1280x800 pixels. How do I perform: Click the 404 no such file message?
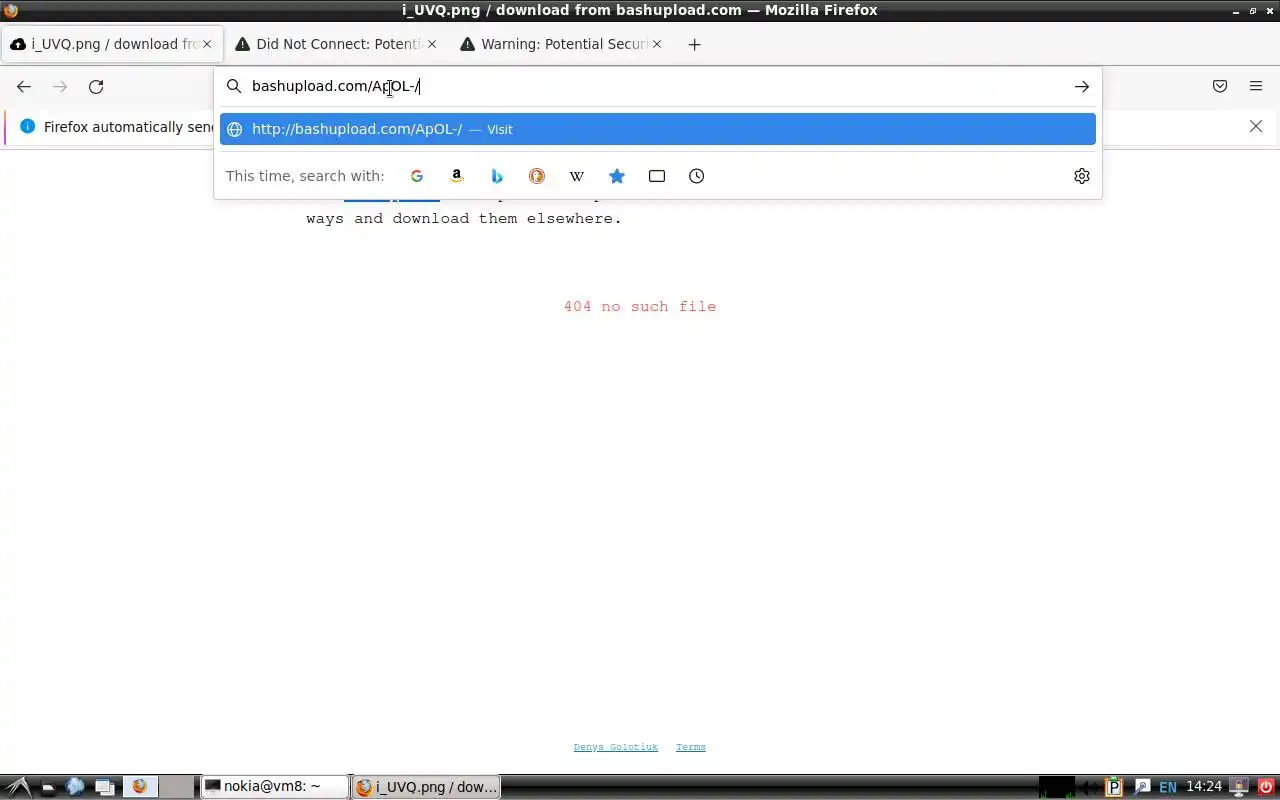click(640, 307)
